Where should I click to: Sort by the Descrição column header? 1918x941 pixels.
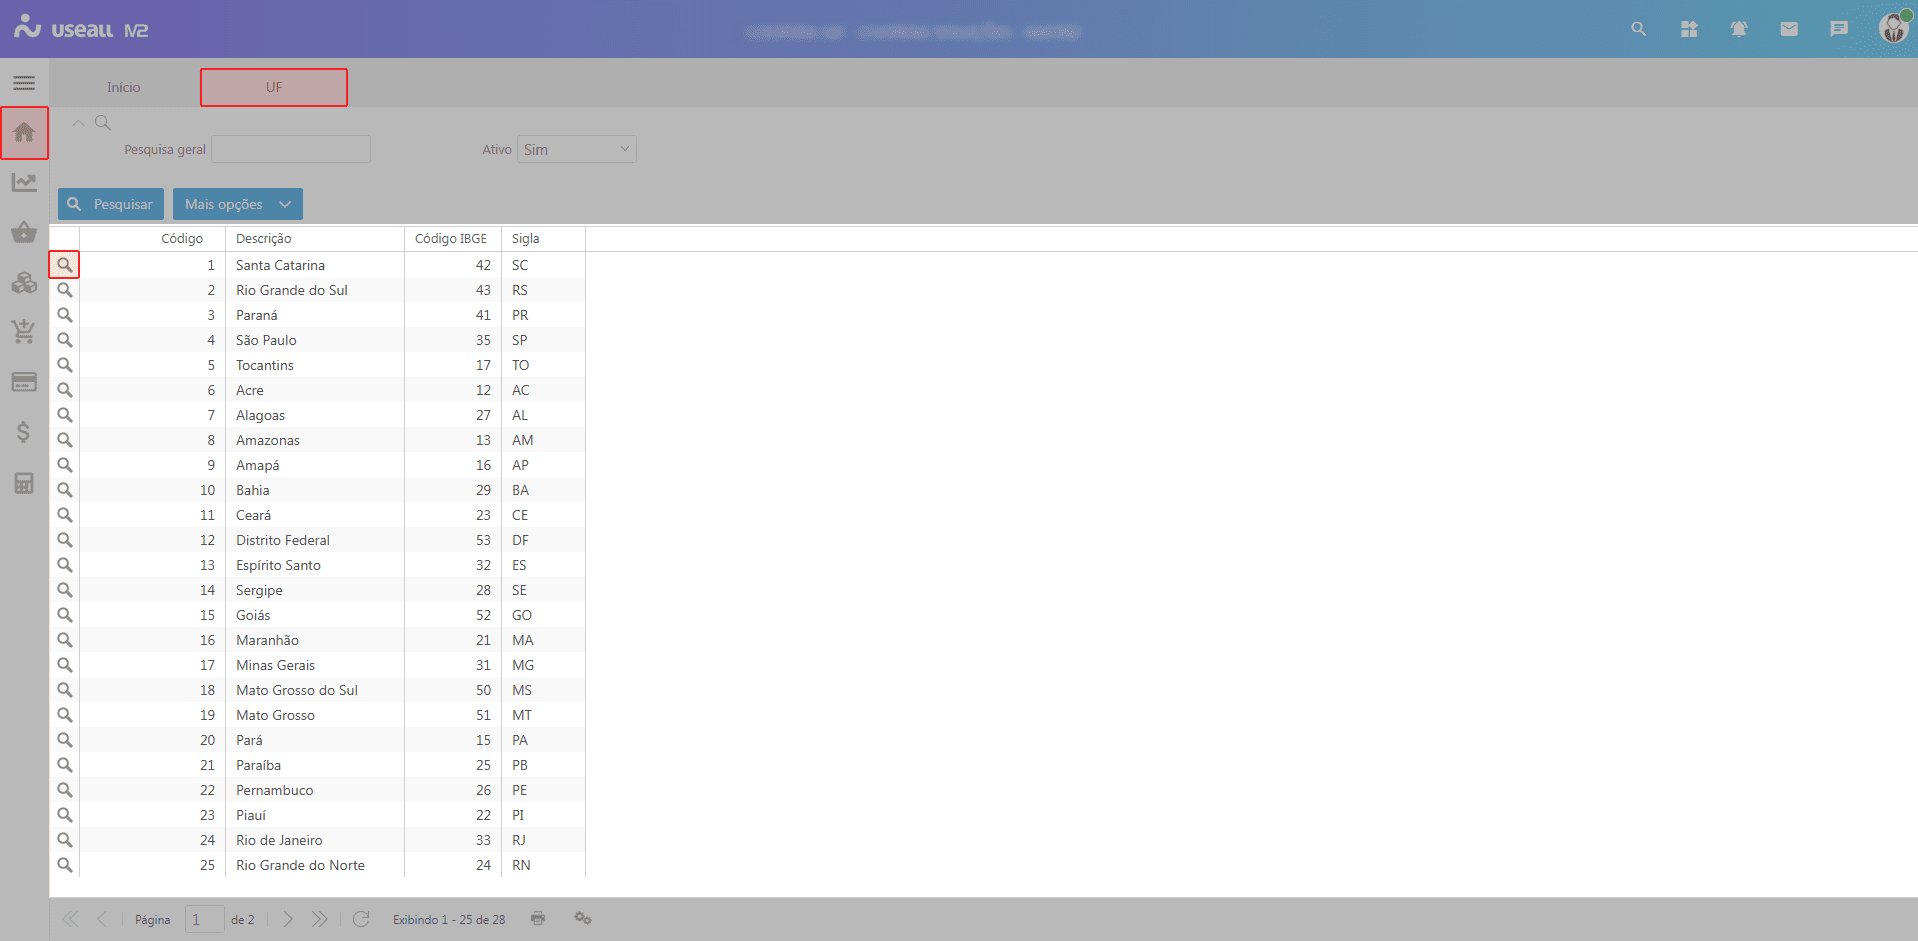(264, 239)
